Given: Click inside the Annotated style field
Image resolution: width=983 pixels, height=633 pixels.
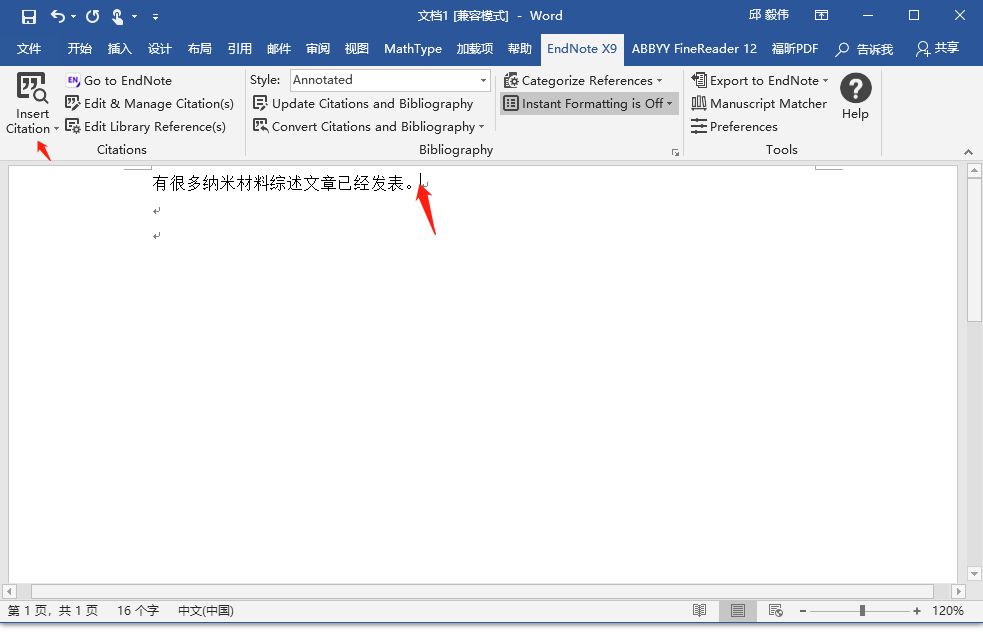Looking at the screenshot, I should tap(383, 80).
